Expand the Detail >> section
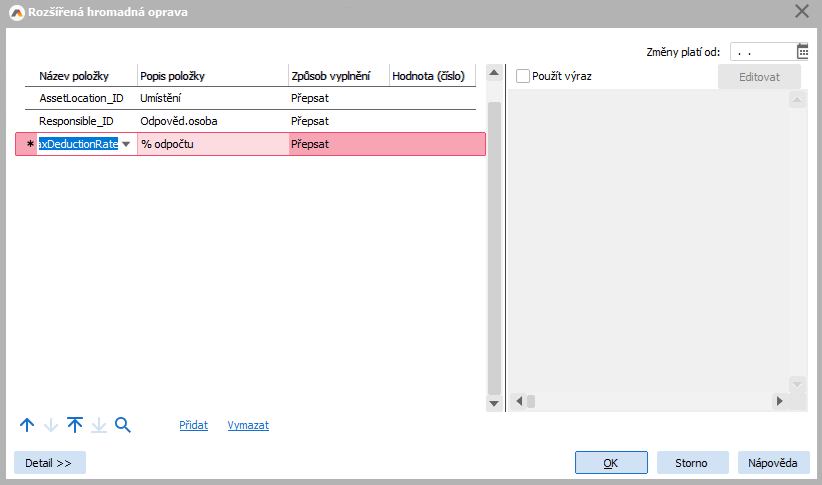The width and height of the screenshot is (822, 485). (49, 462)
